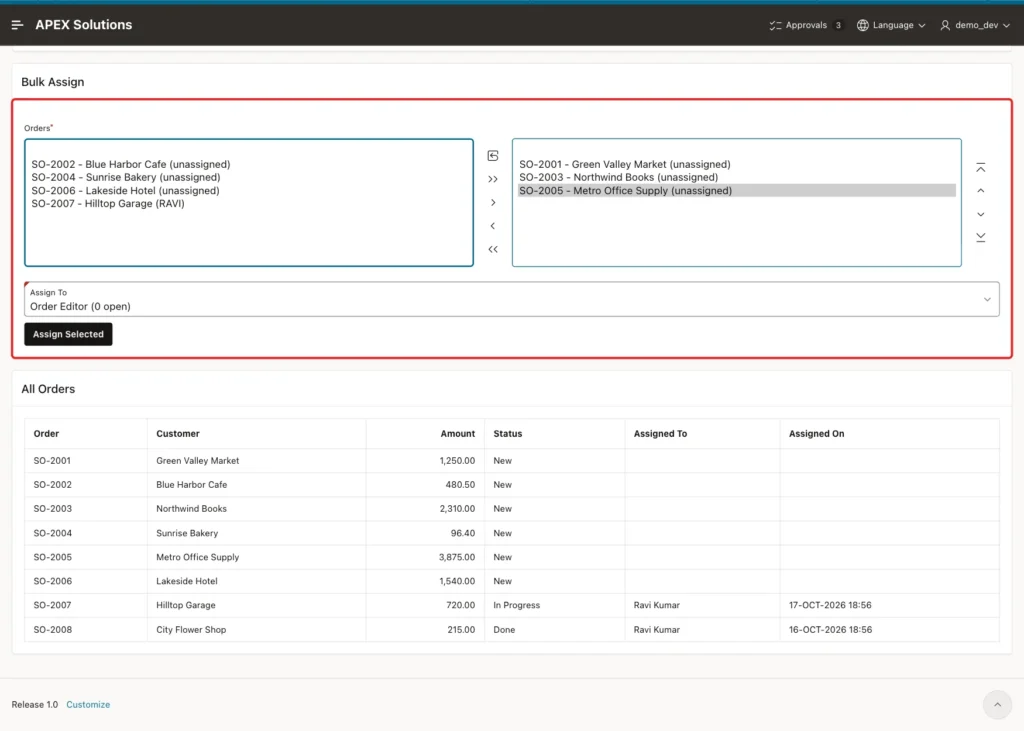Open the Approvals menu item
The image size is (1024, 731).
point(806,25)
